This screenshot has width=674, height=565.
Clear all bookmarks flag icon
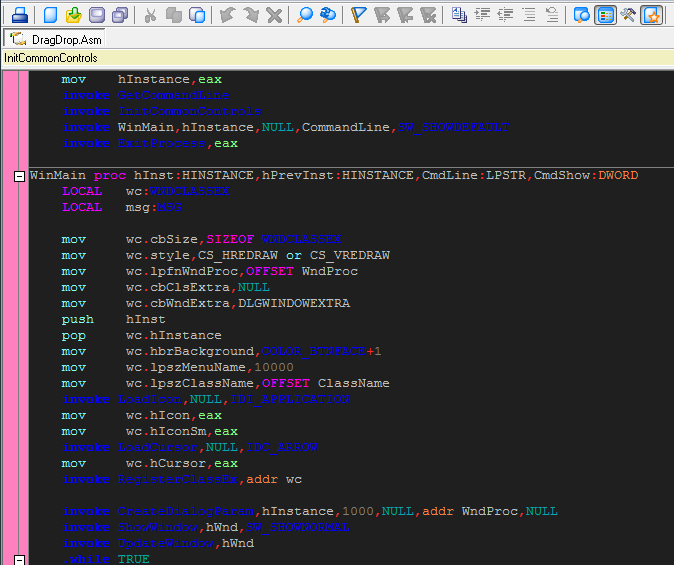point(428,15)
